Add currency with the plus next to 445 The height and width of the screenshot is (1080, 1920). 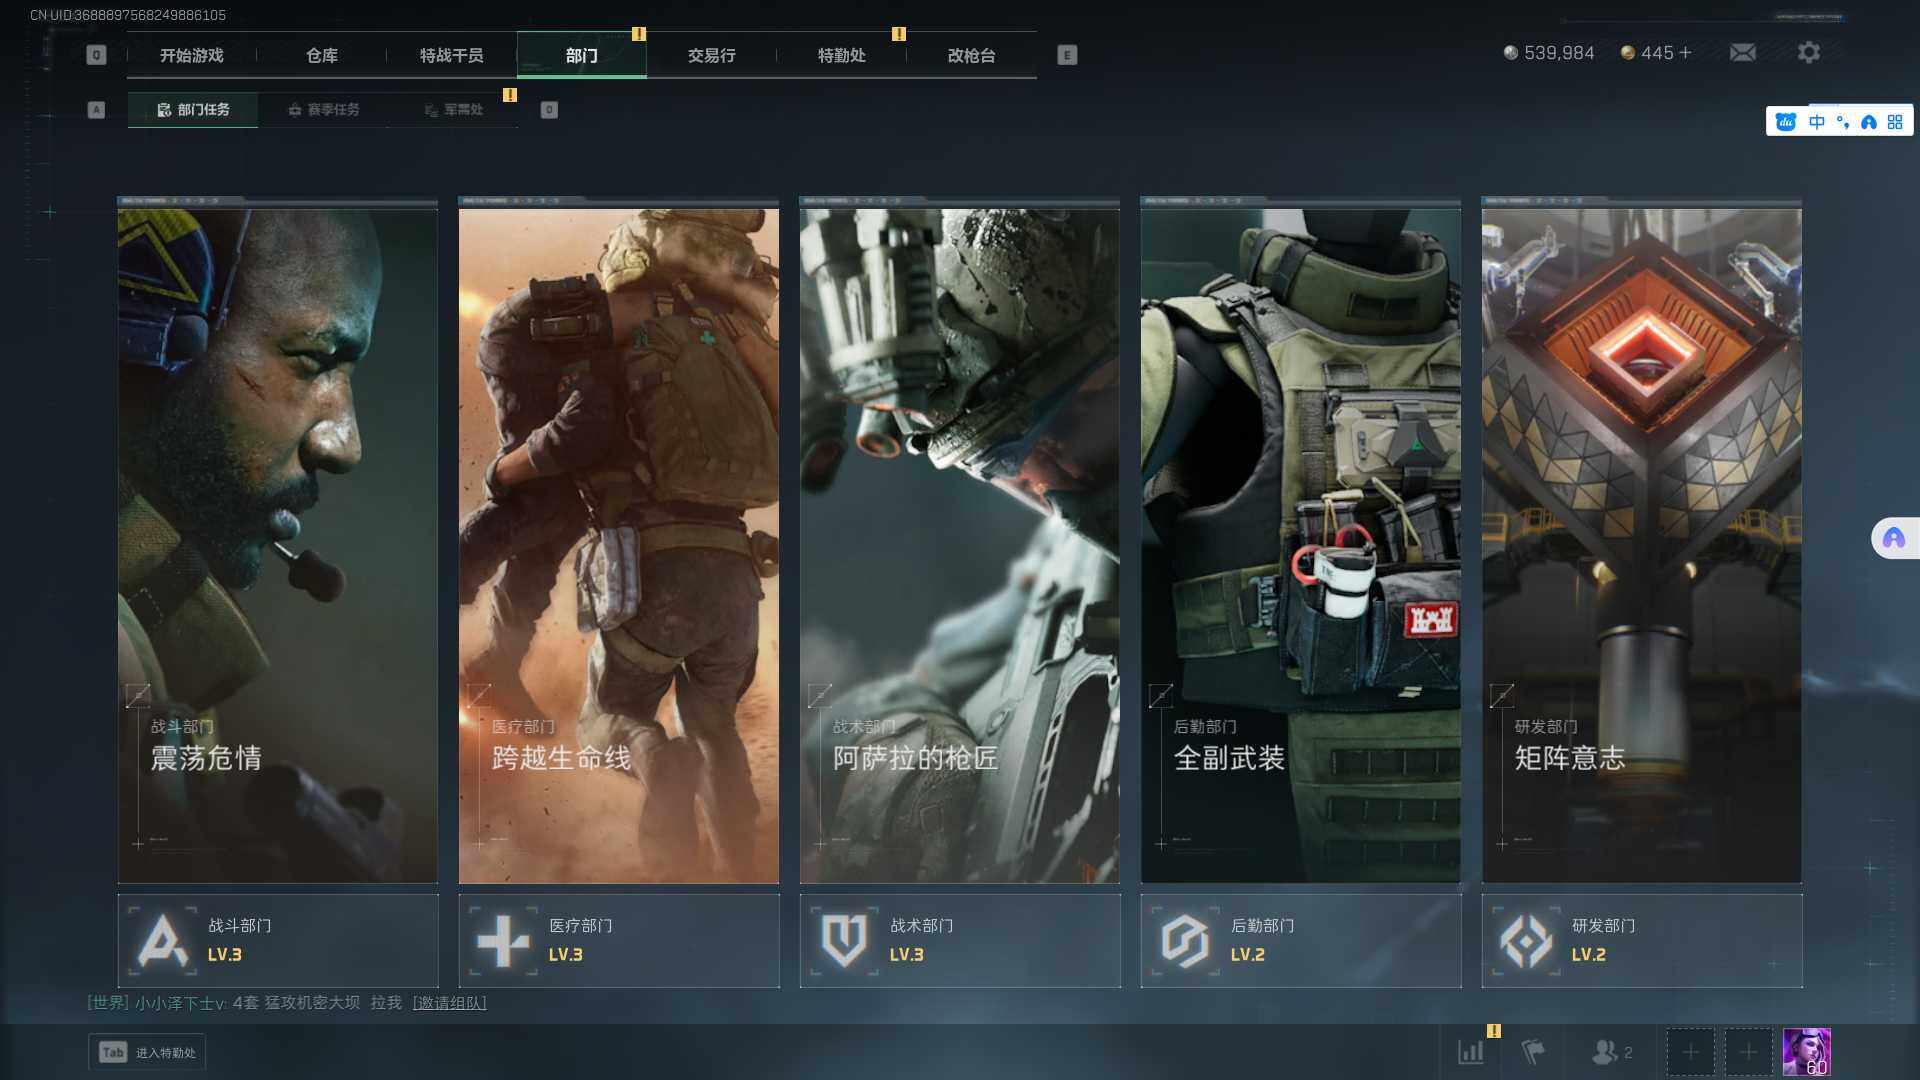click(1685, 53)
